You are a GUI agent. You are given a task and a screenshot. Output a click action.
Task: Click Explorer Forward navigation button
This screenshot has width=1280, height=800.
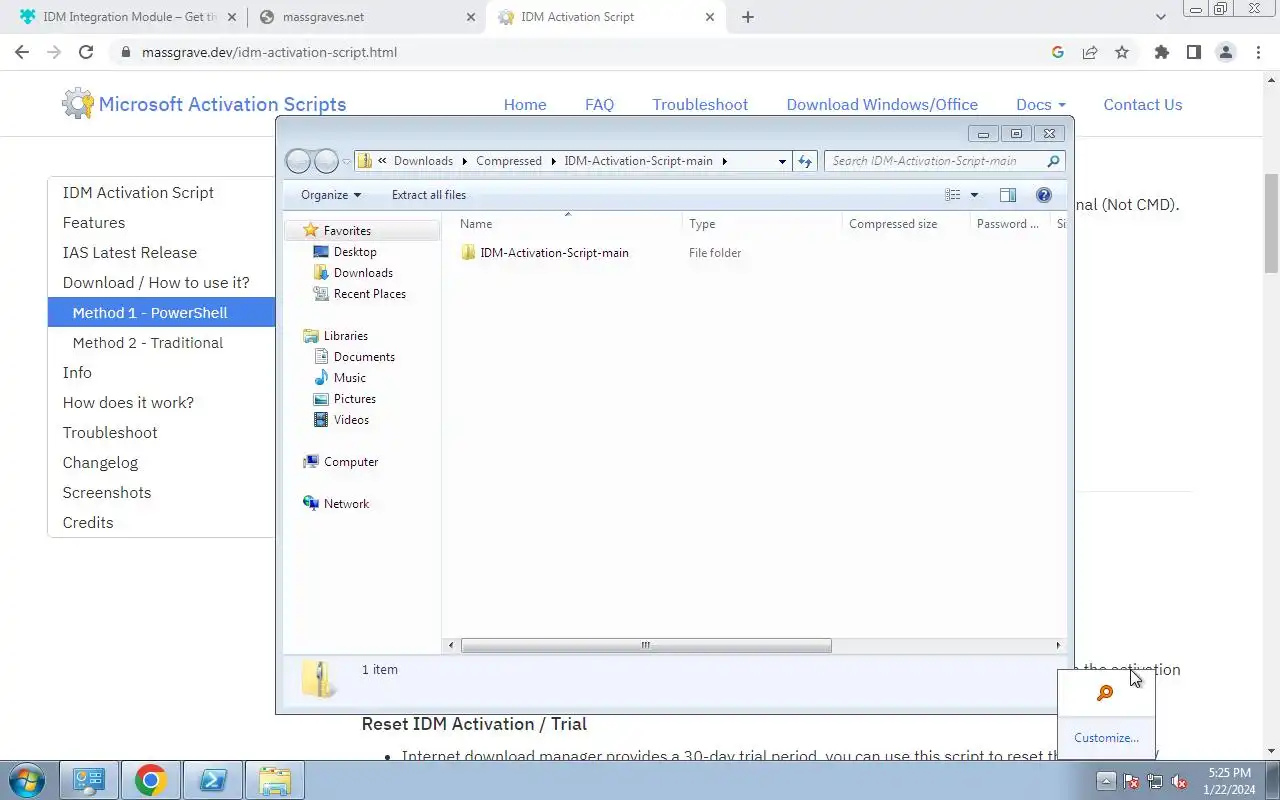pyautogui.click(x=326, y=161)
